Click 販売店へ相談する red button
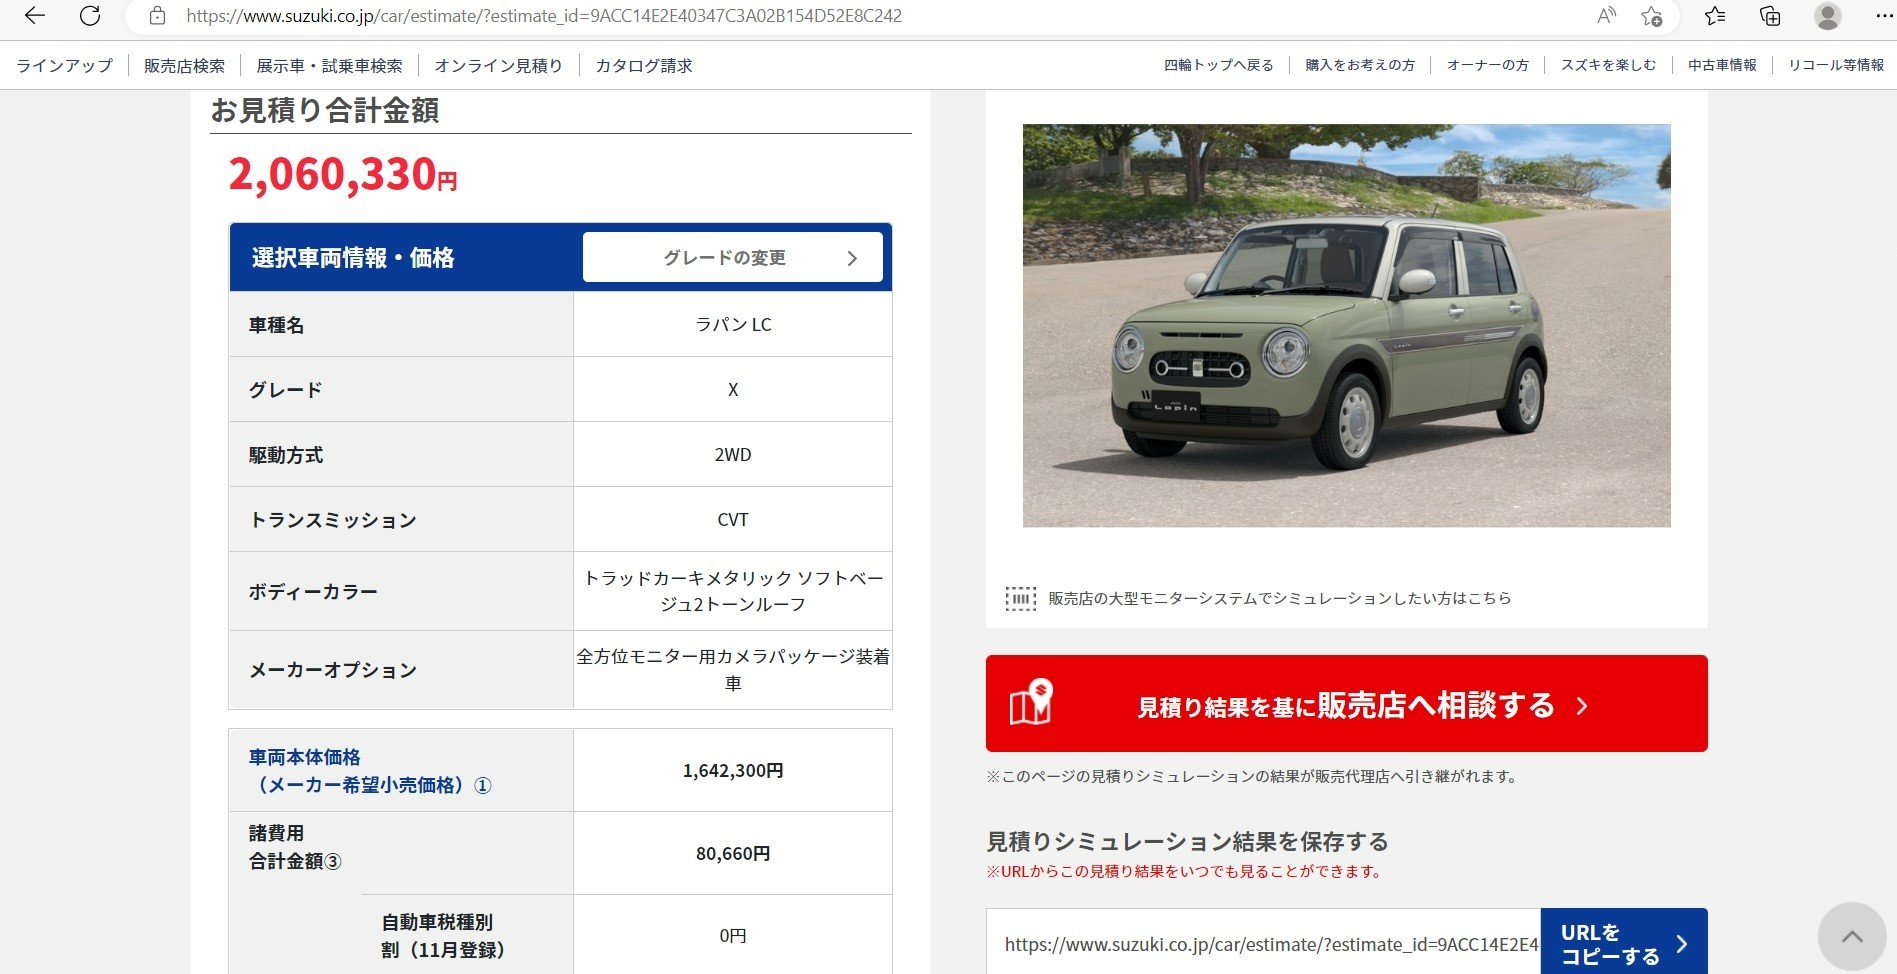Viewport: 1897px width, 974px height. [x=1346, y=703]
